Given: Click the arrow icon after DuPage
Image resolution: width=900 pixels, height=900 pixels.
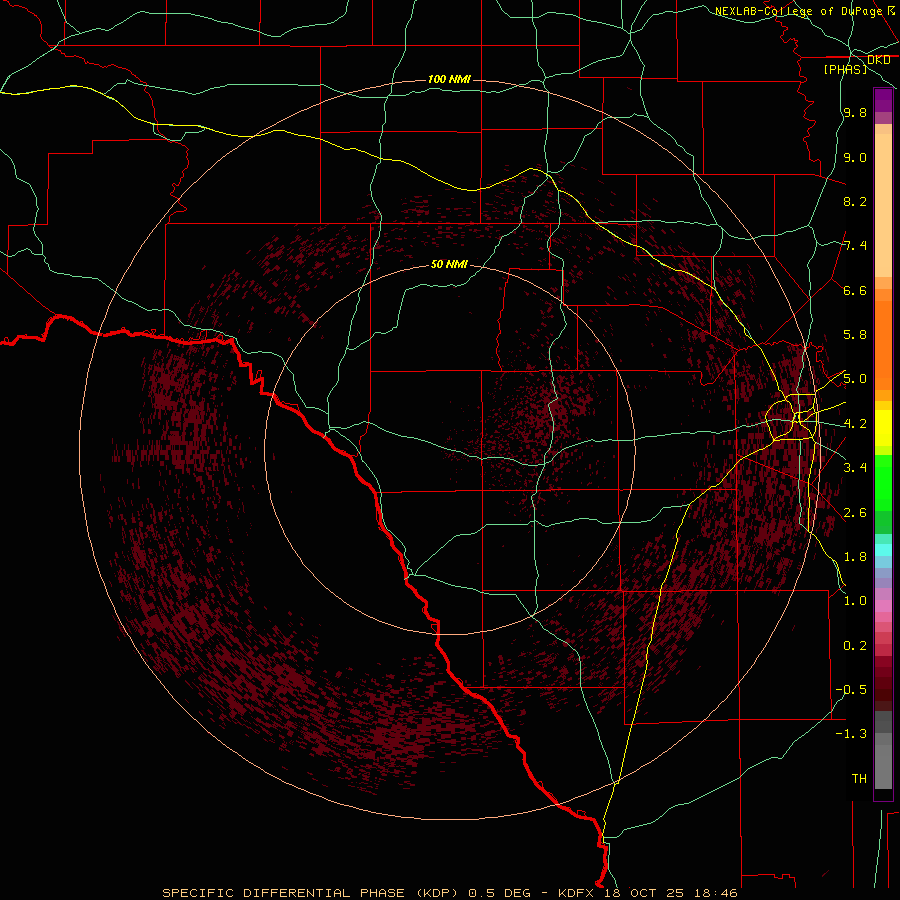Looking at the screenshot, I should (x=891, y=10).
